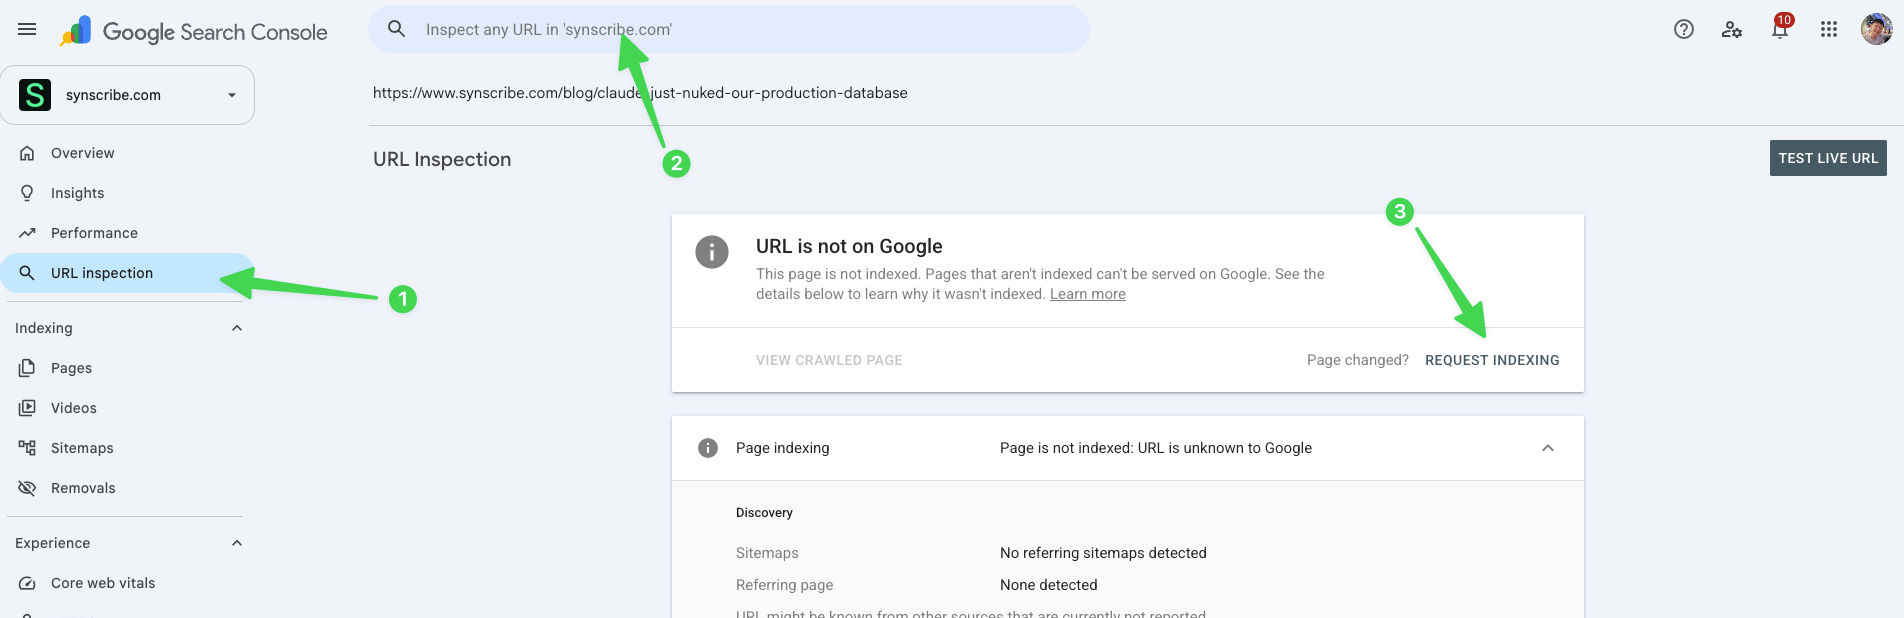Viewport: 1904px width, 618px height.
Task: Click the Sitemaps tree icon
Action: [27, 448]
